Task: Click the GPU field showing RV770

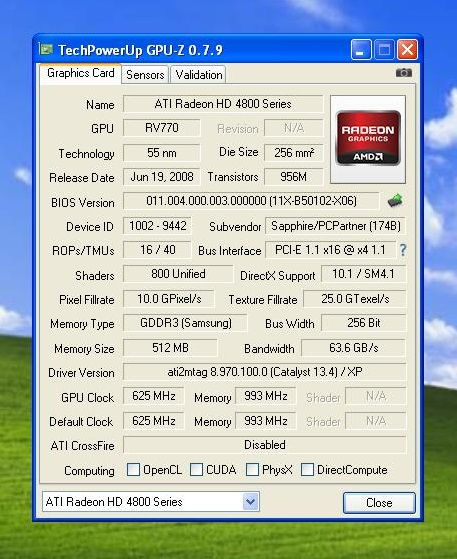Action: [161, 128]
